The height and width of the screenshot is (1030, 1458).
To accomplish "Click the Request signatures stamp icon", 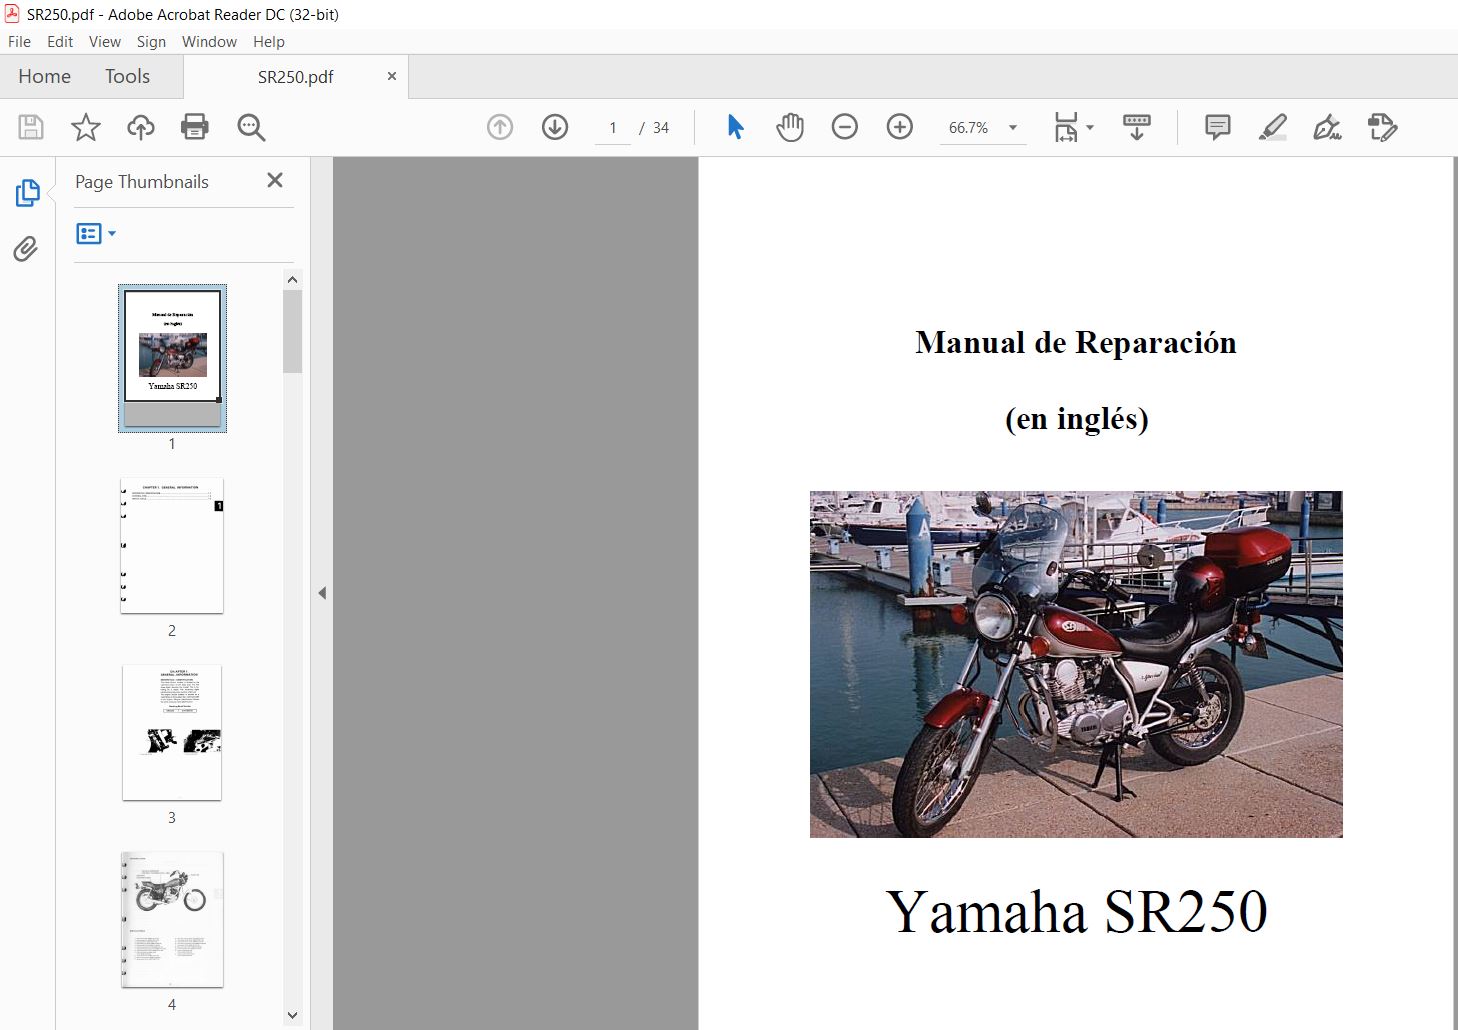I will pyautogui.click(x=1382, y=127).
